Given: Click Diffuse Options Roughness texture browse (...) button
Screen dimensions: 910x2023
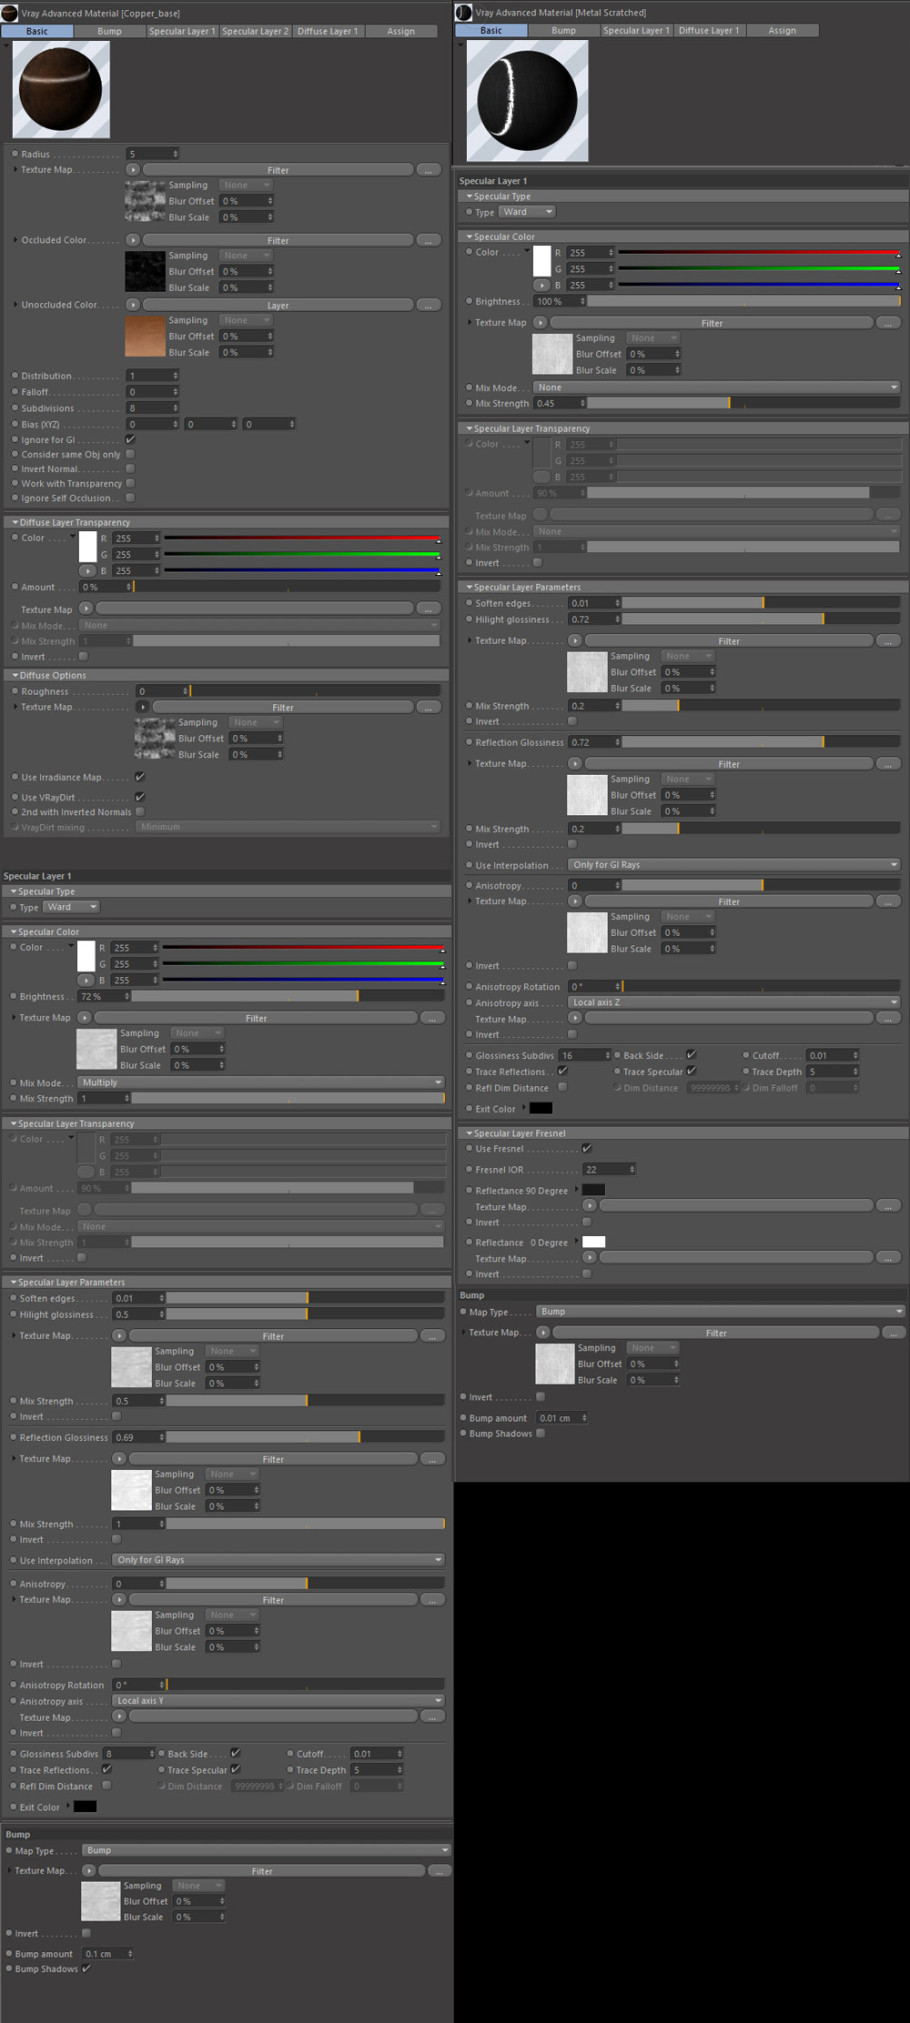Looking at the screenshot, I should pyautogui.click(x=429, y=707).
